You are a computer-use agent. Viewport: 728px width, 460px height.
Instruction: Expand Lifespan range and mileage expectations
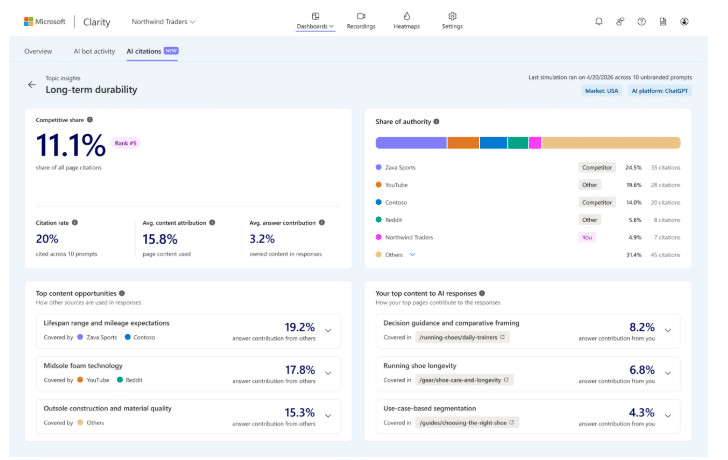click(328, 329)
